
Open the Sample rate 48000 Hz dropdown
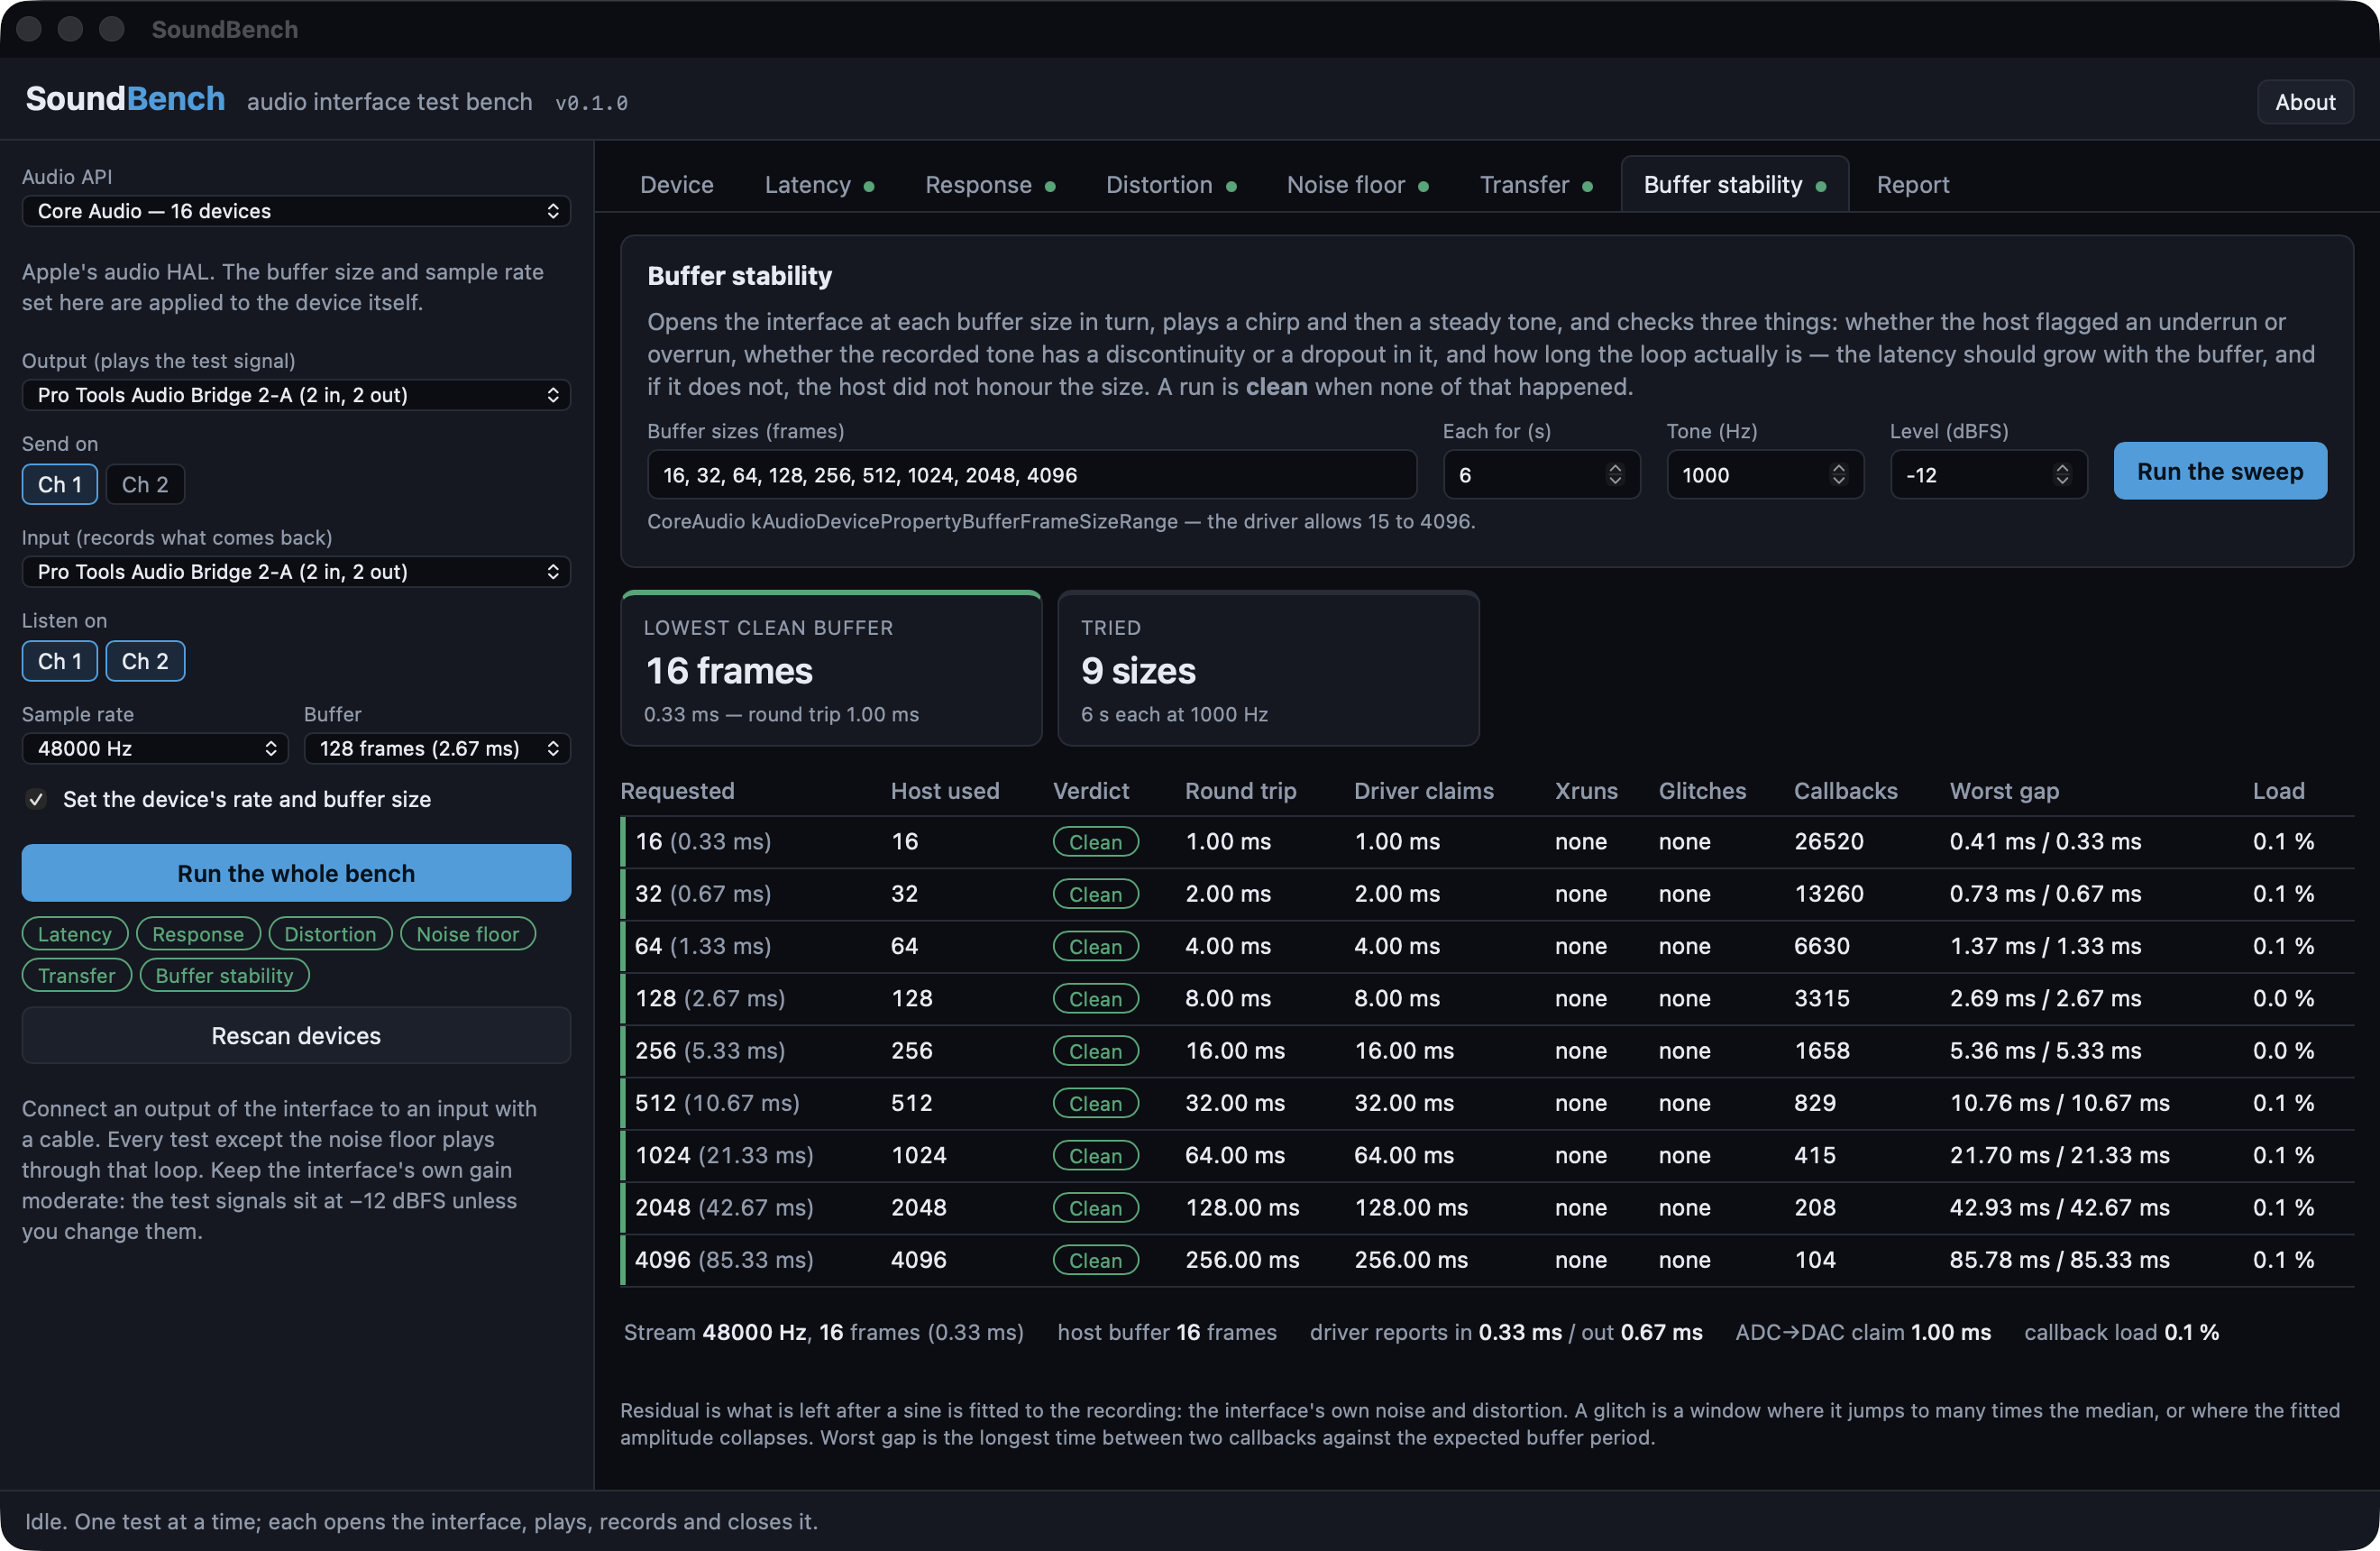(x=155, y=748)
